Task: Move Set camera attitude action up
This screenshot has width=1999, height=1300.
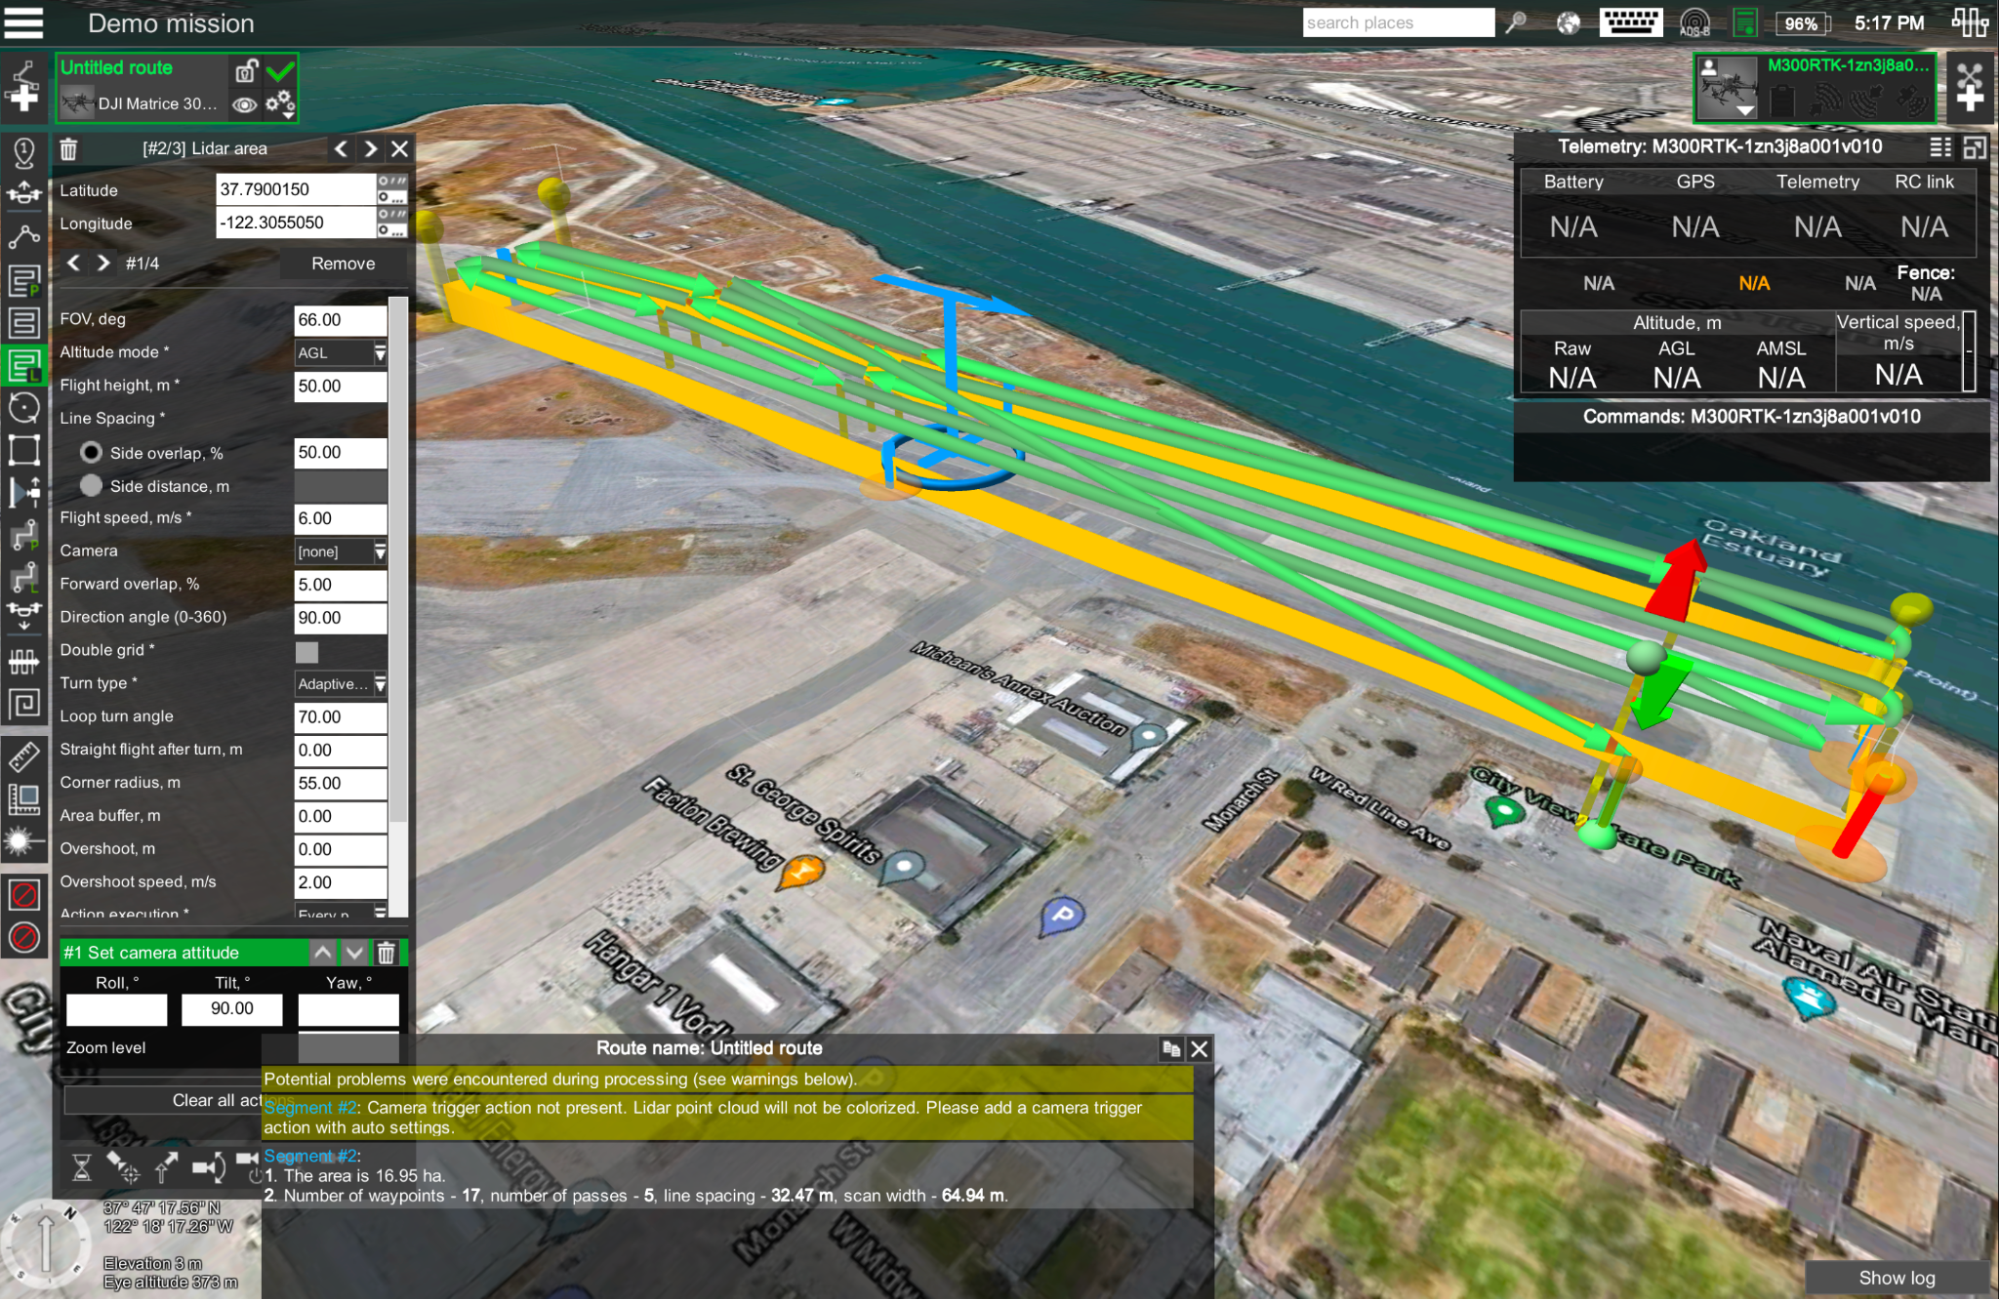Action: (324, 952)
